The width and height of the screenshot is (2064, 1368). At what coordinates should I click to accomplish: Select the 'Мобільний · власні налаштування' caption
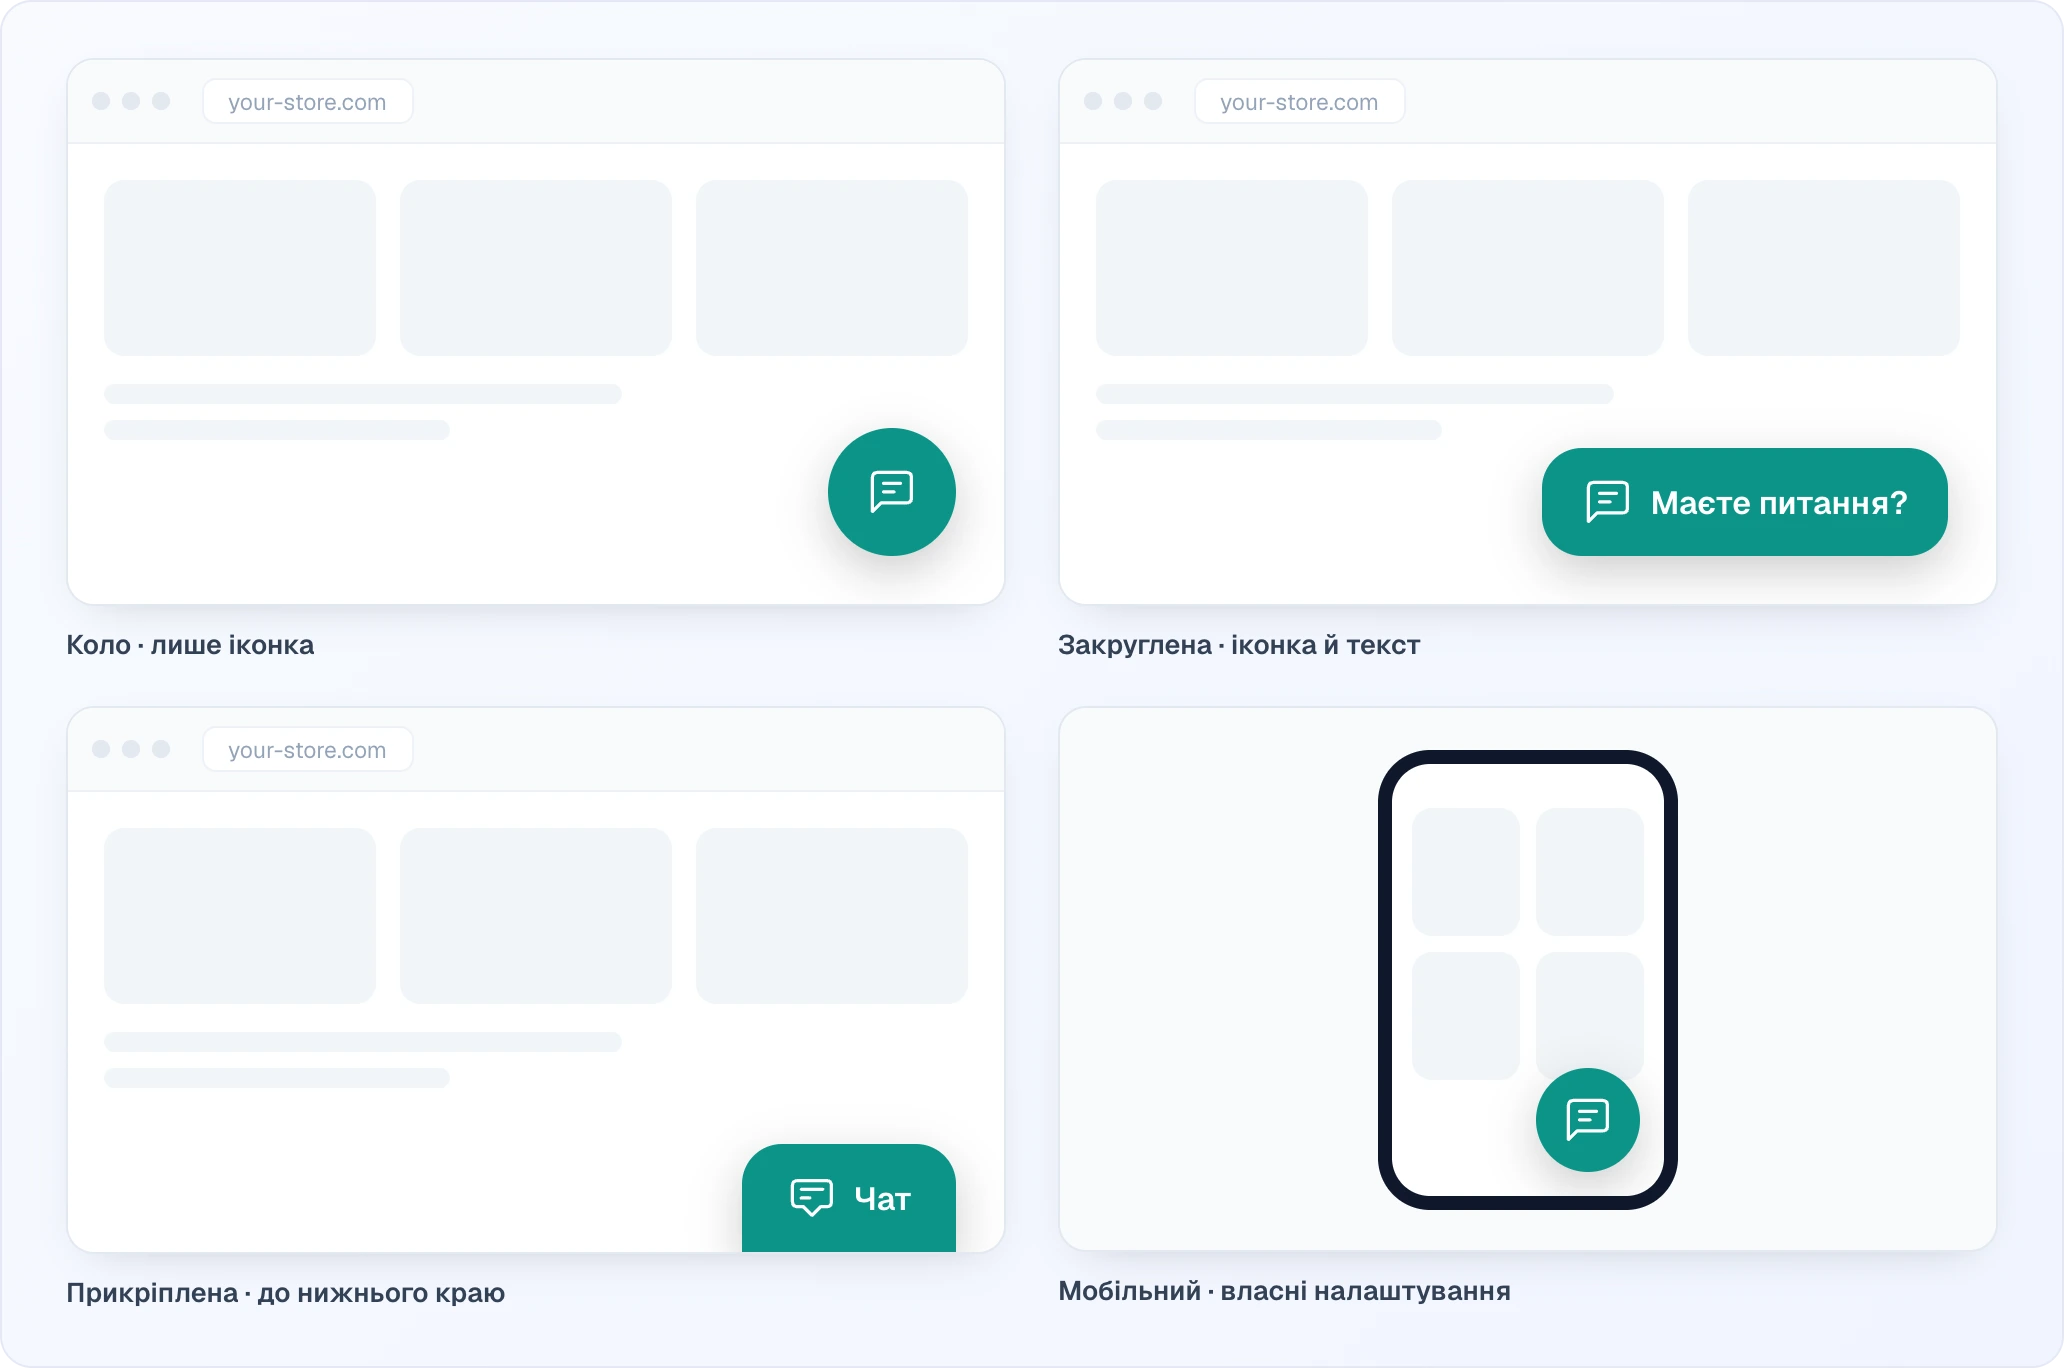[x=1284, y=1291]
